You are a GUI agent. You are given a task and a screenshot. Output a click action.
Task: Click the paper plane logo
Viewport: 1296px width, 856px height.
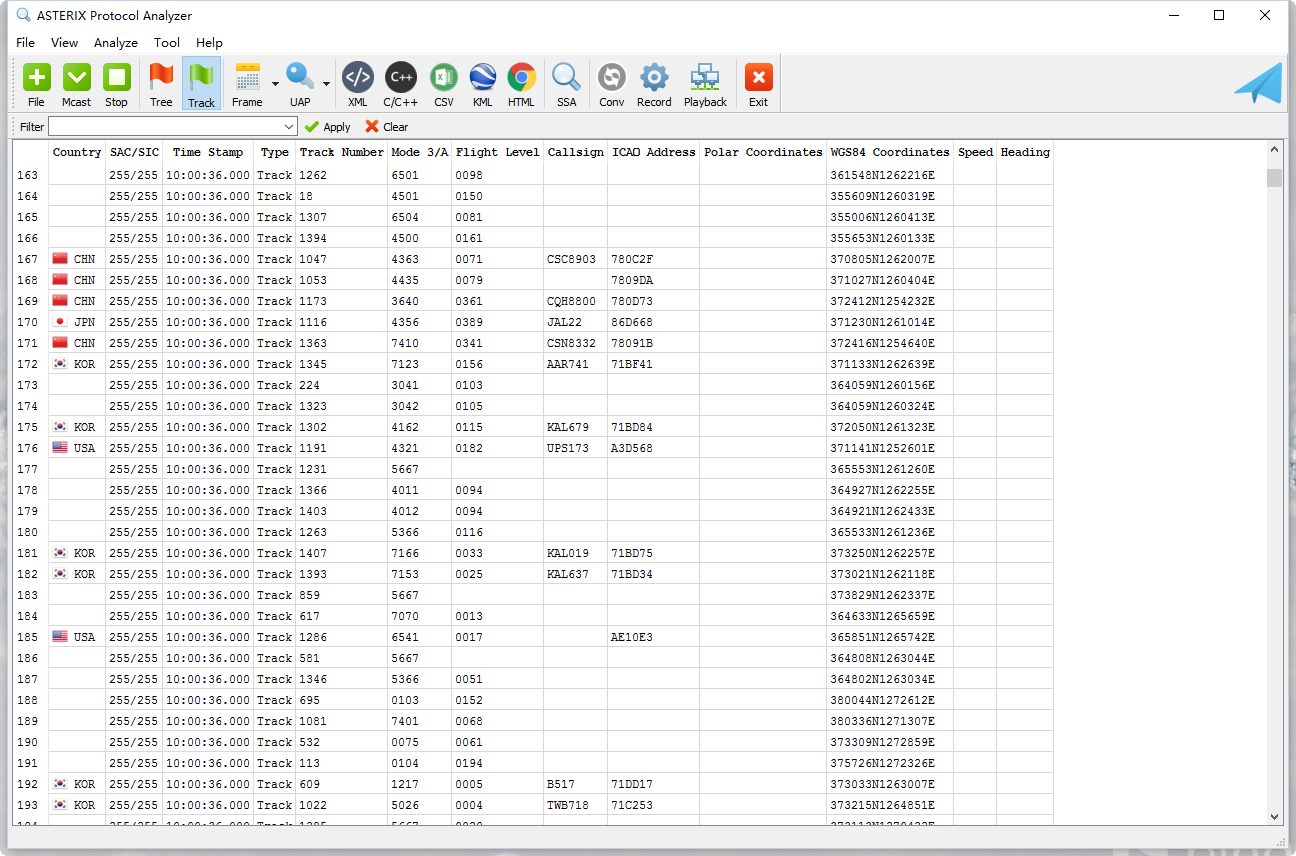click(1258, 83)
